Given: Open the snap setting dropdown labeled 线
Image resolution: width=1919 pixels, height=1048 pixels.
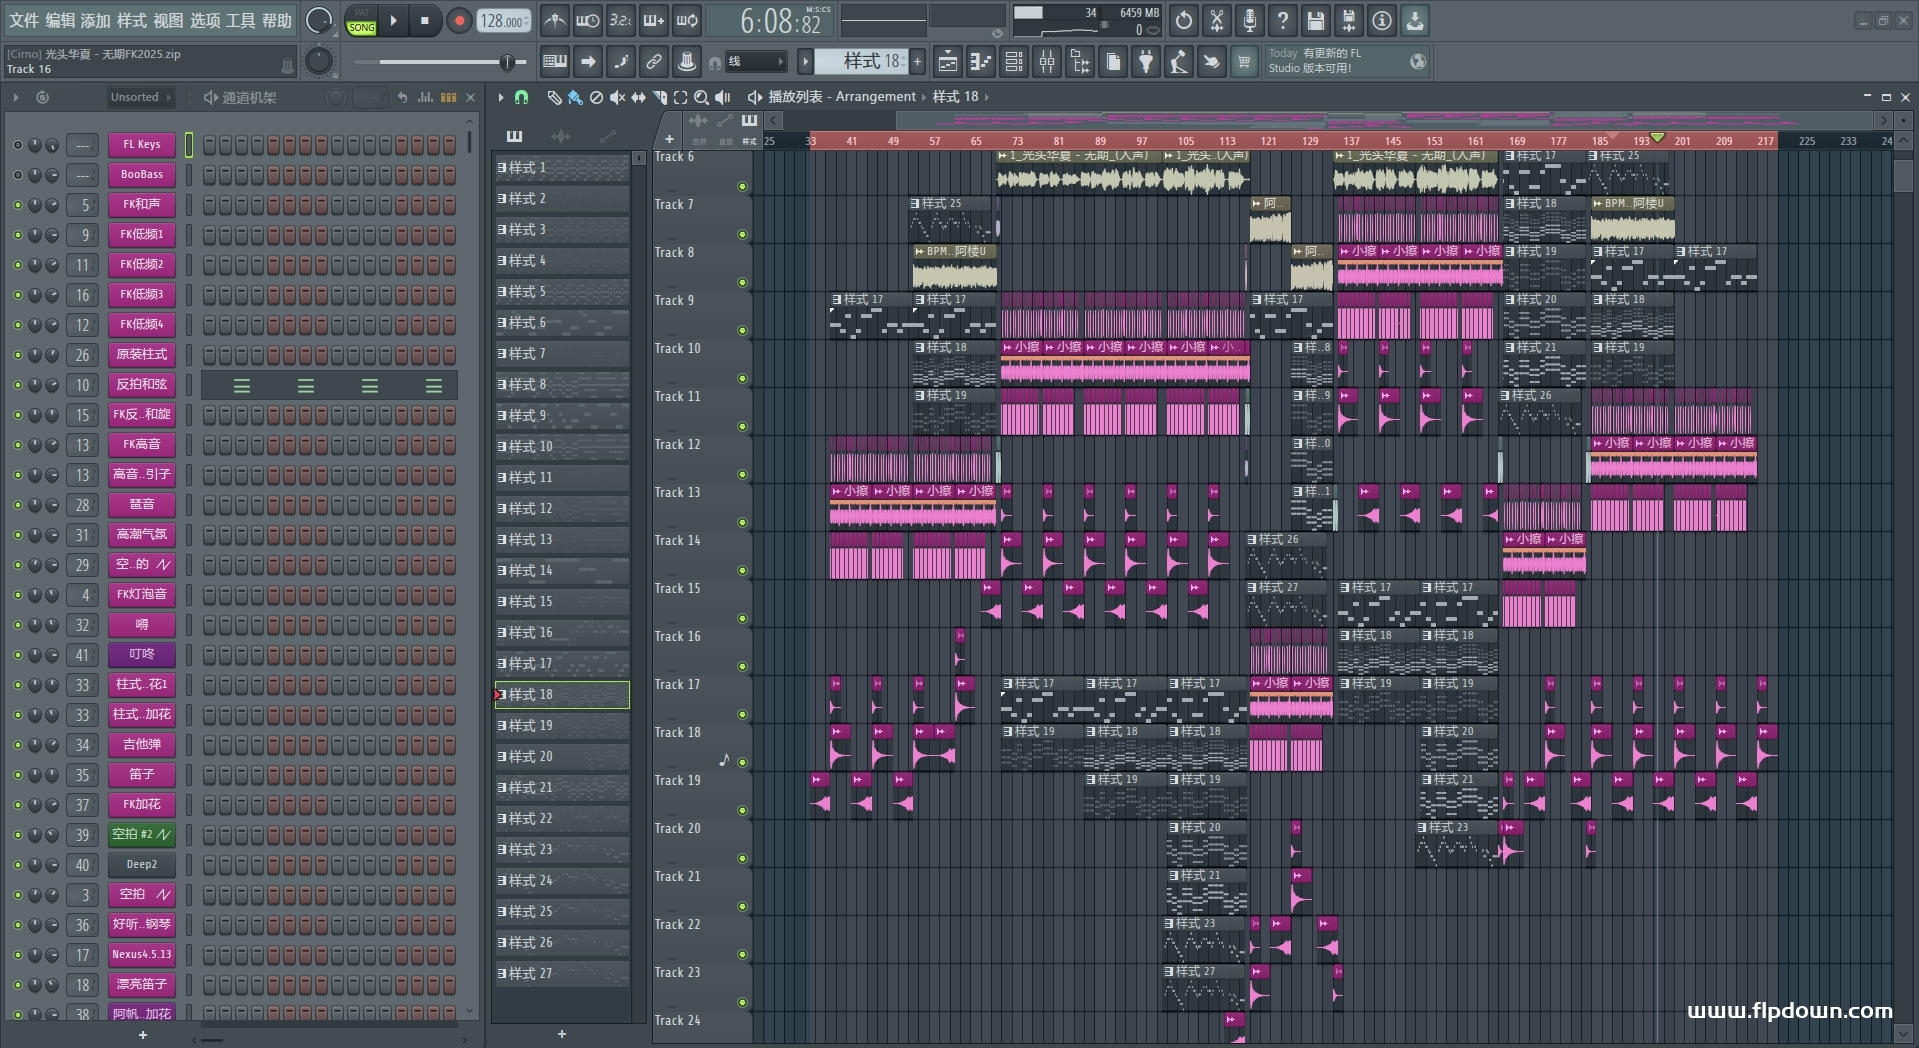Looking at the screenshot, I should [755, 62].
